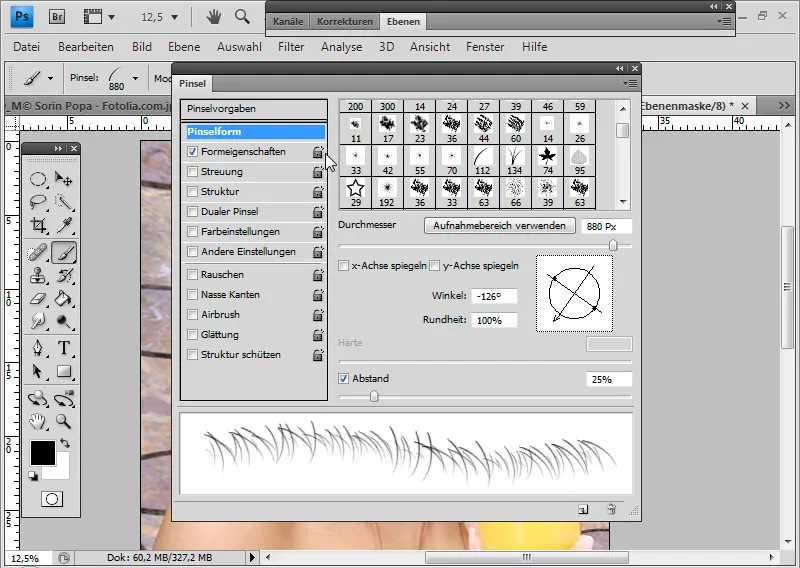Delete brush trash icon

[611, 509]
